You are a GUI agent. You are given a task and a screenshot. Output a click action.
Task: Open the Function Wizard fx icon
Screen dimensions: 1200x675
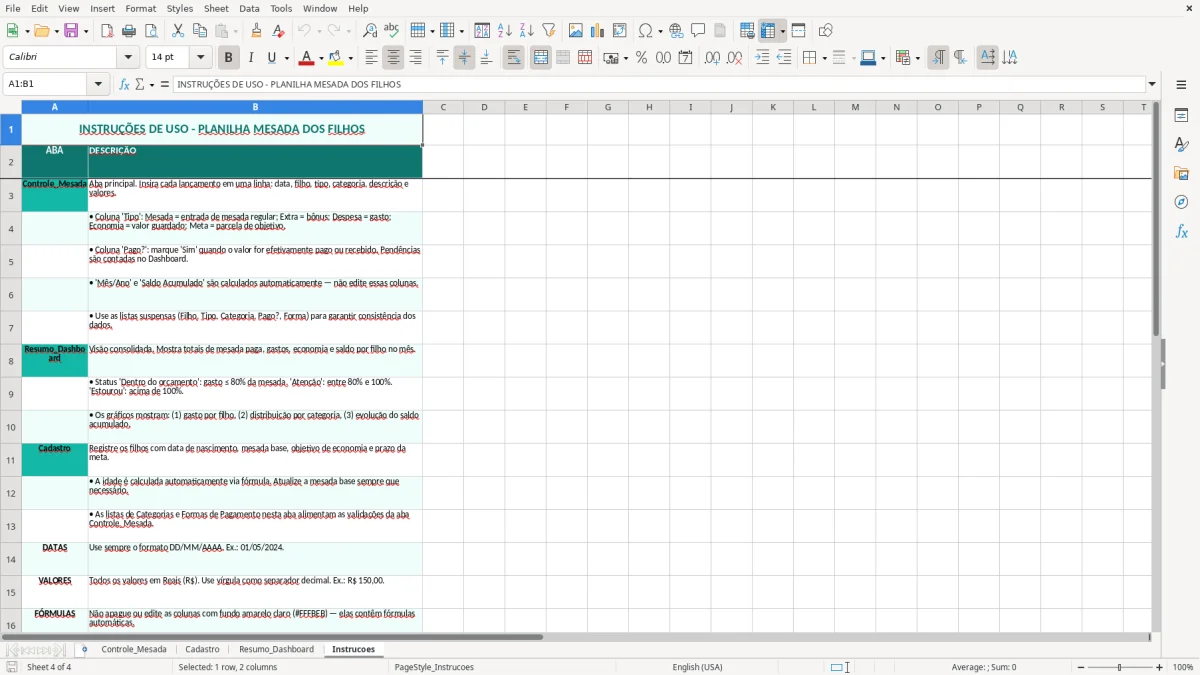click(x=125, y=84)
